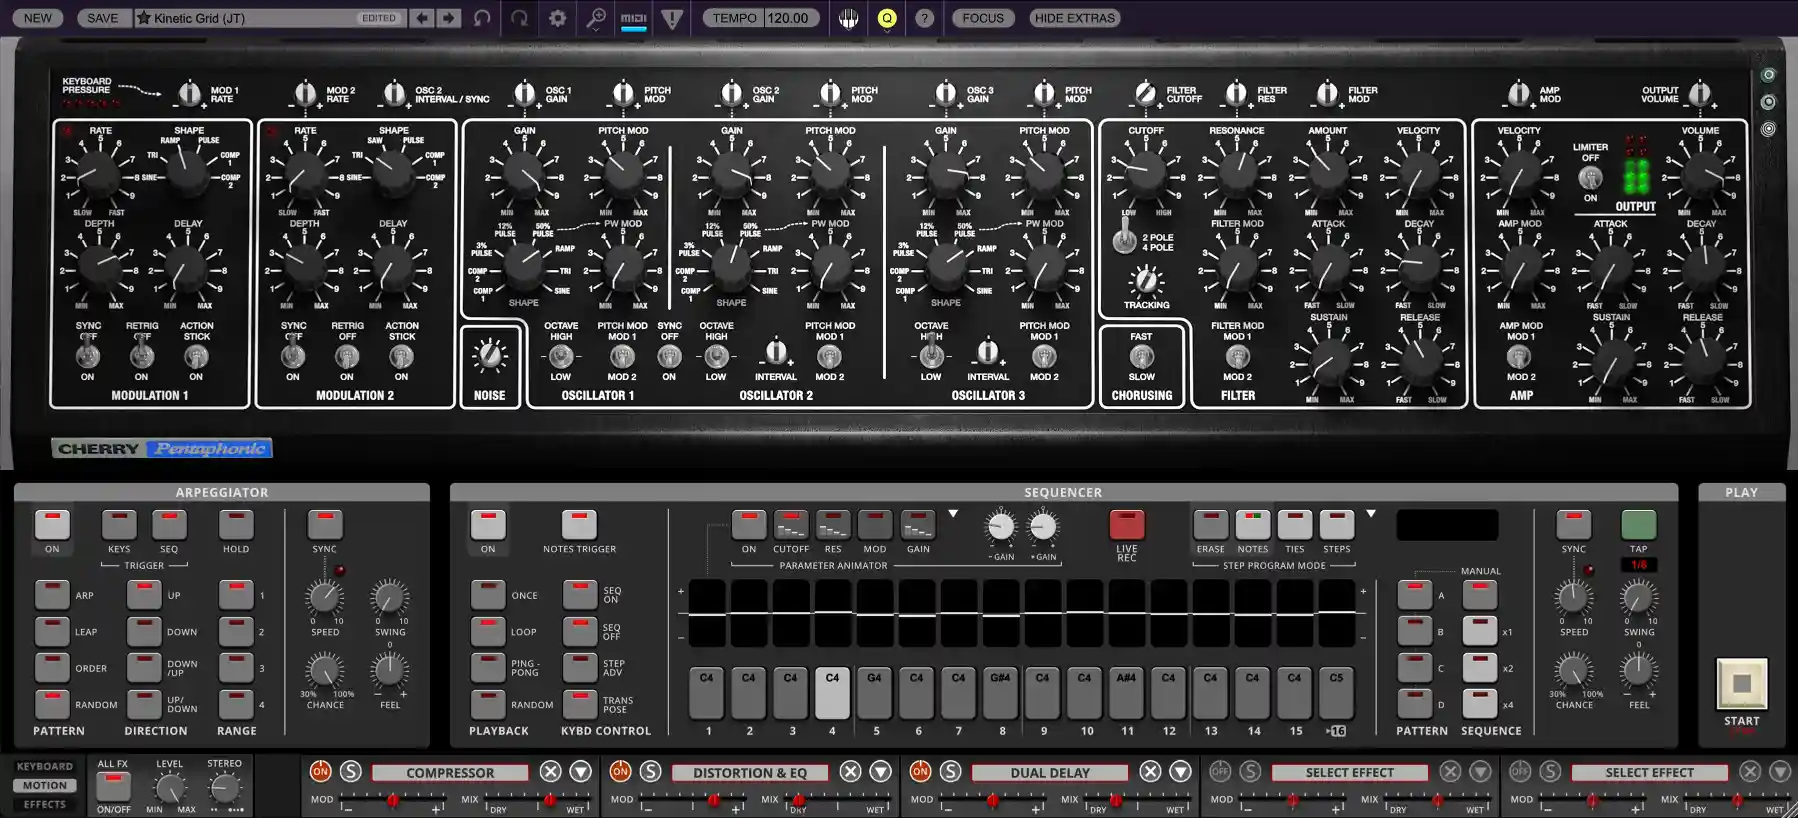The image size is (1798, 818).
Task: Switch to the KEYBOARD tab
Action: coord(45,766)
